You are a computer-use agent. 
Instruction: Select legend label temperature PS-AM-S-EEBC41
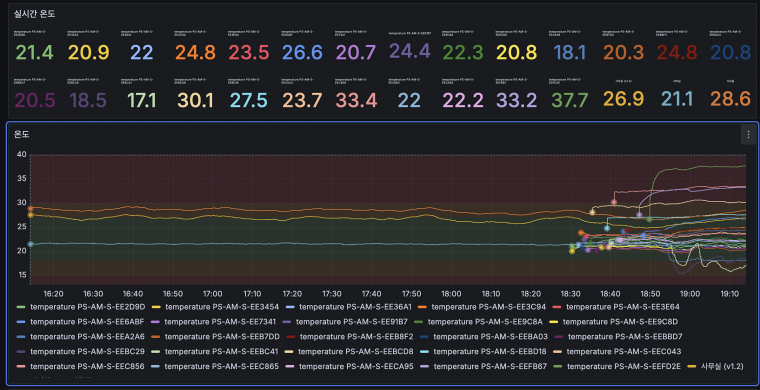[222, 351]
